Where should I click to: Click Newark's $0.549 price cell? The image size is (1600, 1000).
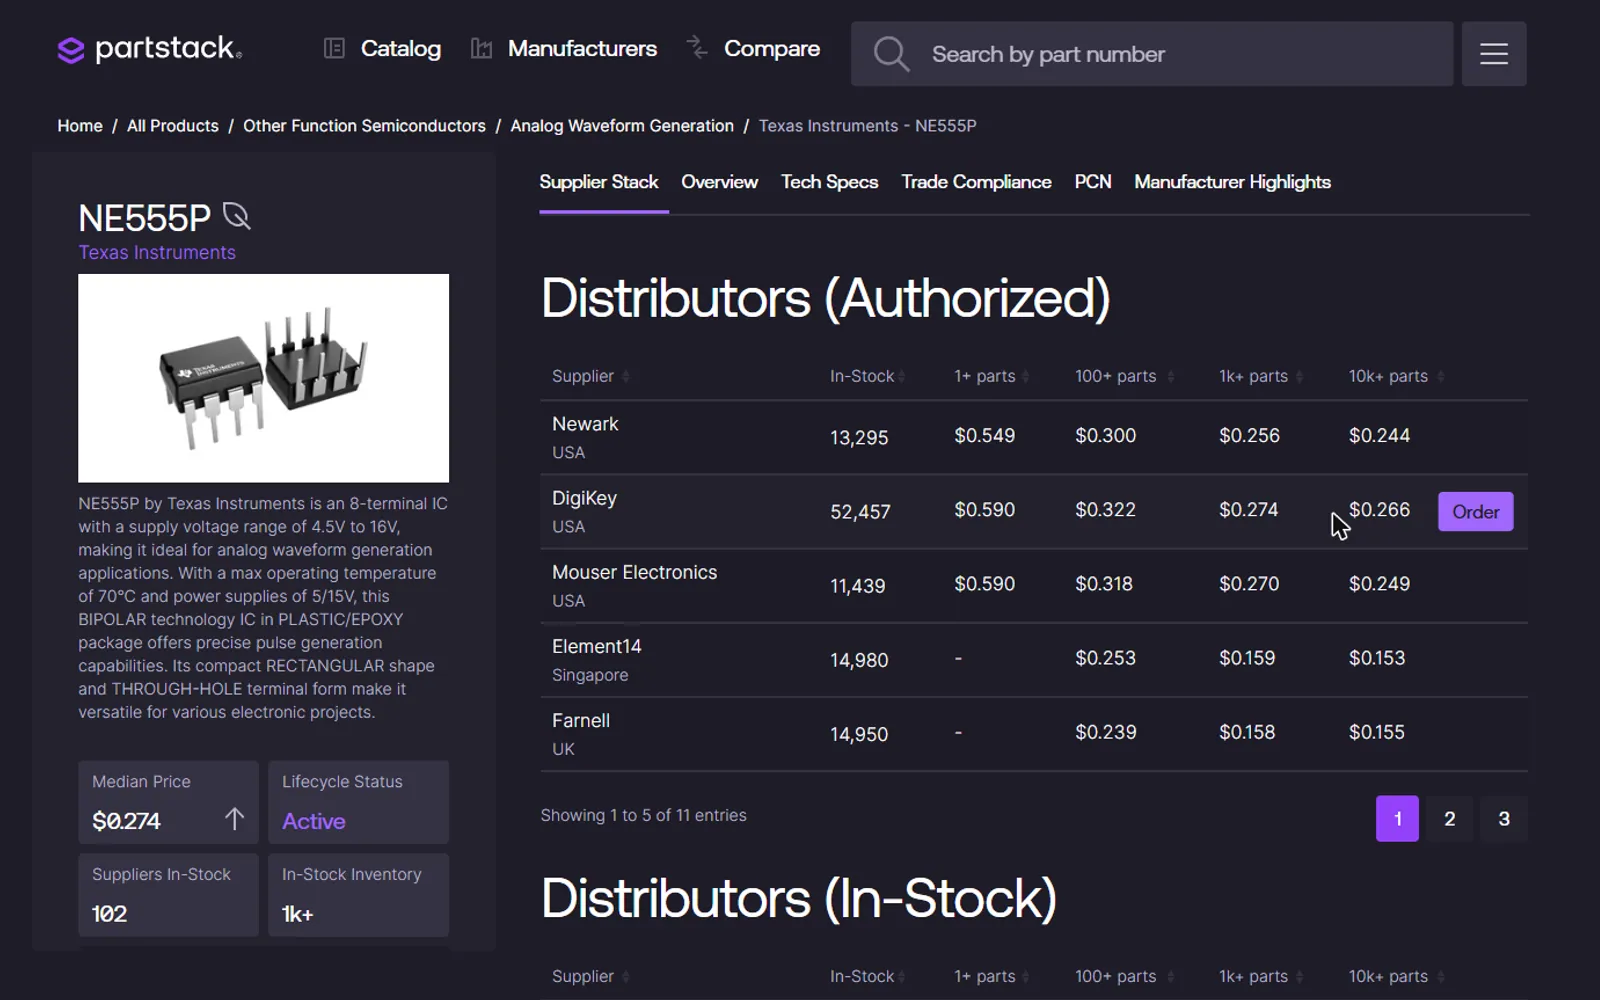point(984,436)
